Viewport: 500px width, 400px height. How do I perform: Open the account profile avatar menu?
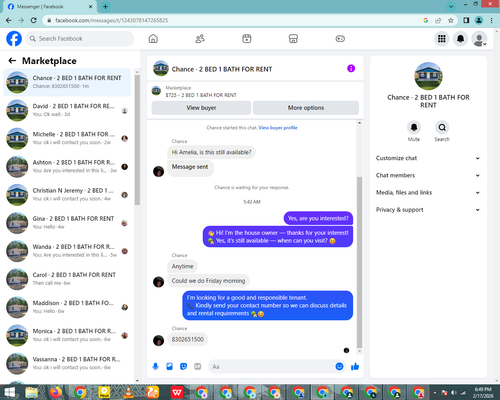point(479,39)
